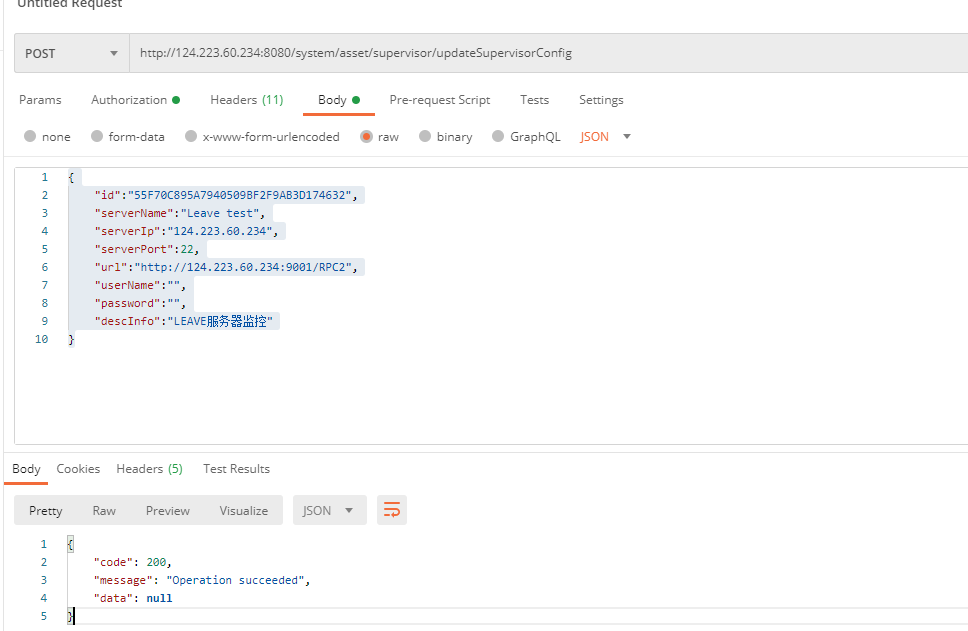Open the request Settings tab
The image size is (968, 631).
click(x=601, y=100)
